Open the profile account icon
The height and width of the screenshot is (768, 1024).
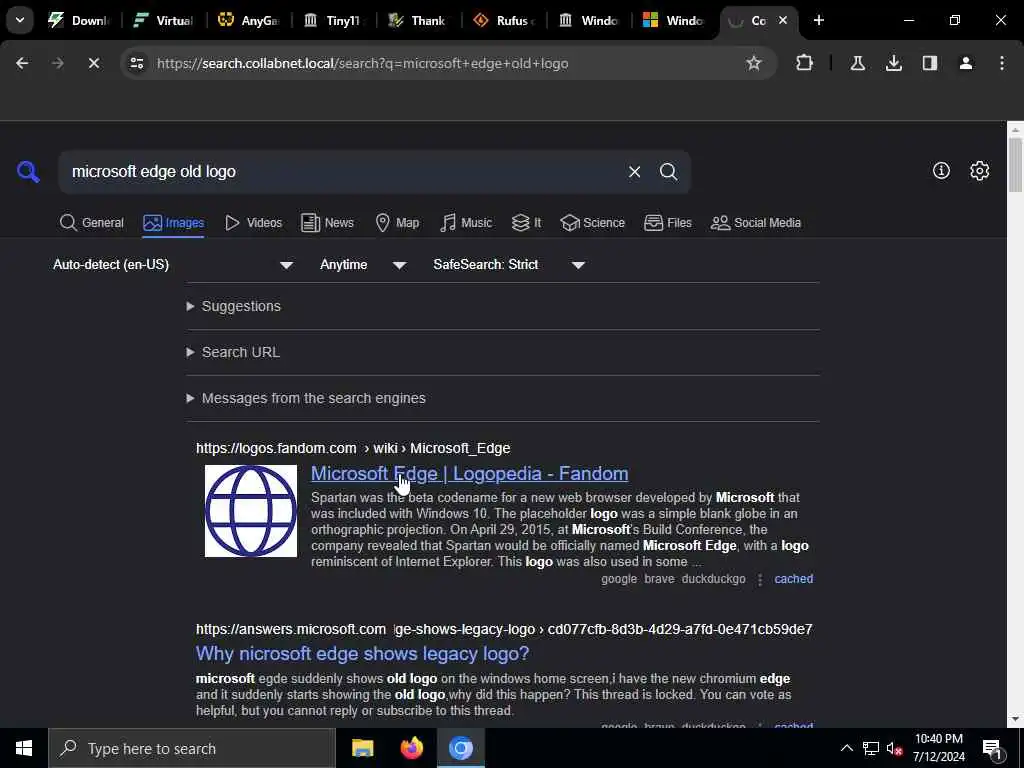click(x=965, y=63)
